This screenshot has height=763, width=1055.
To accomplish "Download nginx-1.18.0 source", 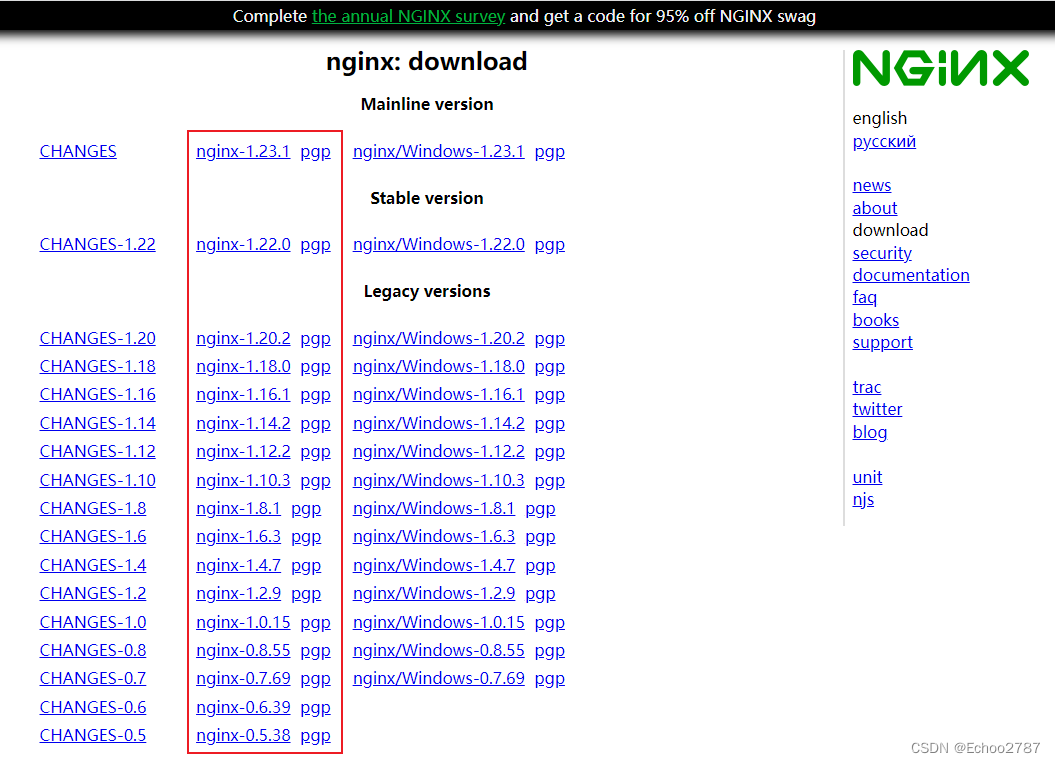I will click(x=243, y=366).
